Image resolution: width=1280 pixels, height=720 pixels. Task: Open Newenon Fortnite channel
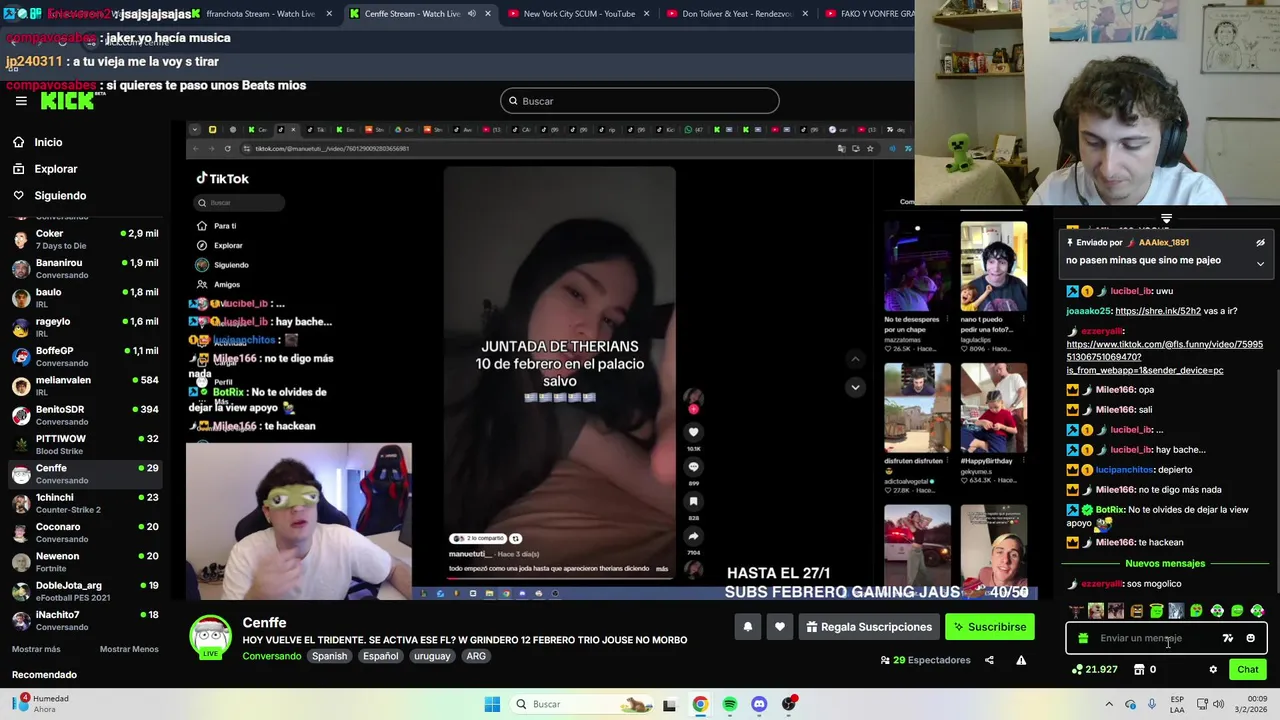pyautogui.click(x=85, y=562)
